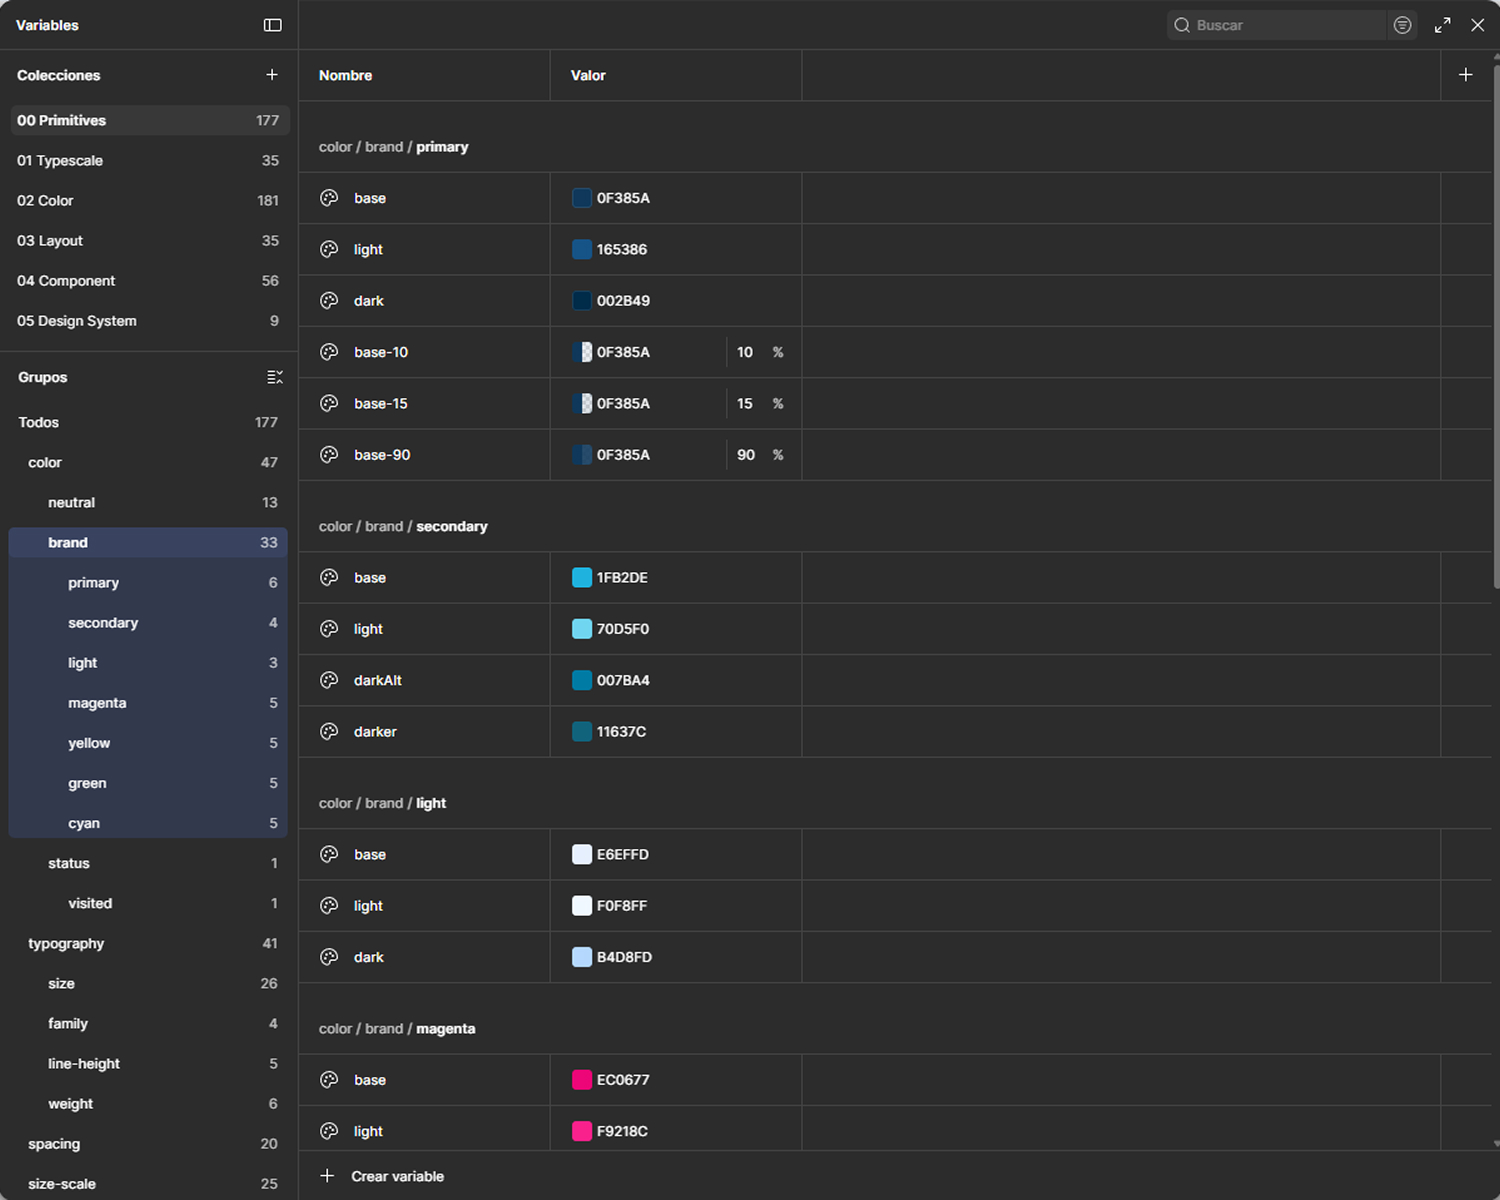This screenshot has width=1500, height=1200.
Task: Click color type icon of secondary light
Action: pyautogui.click(x=329, y=629)
